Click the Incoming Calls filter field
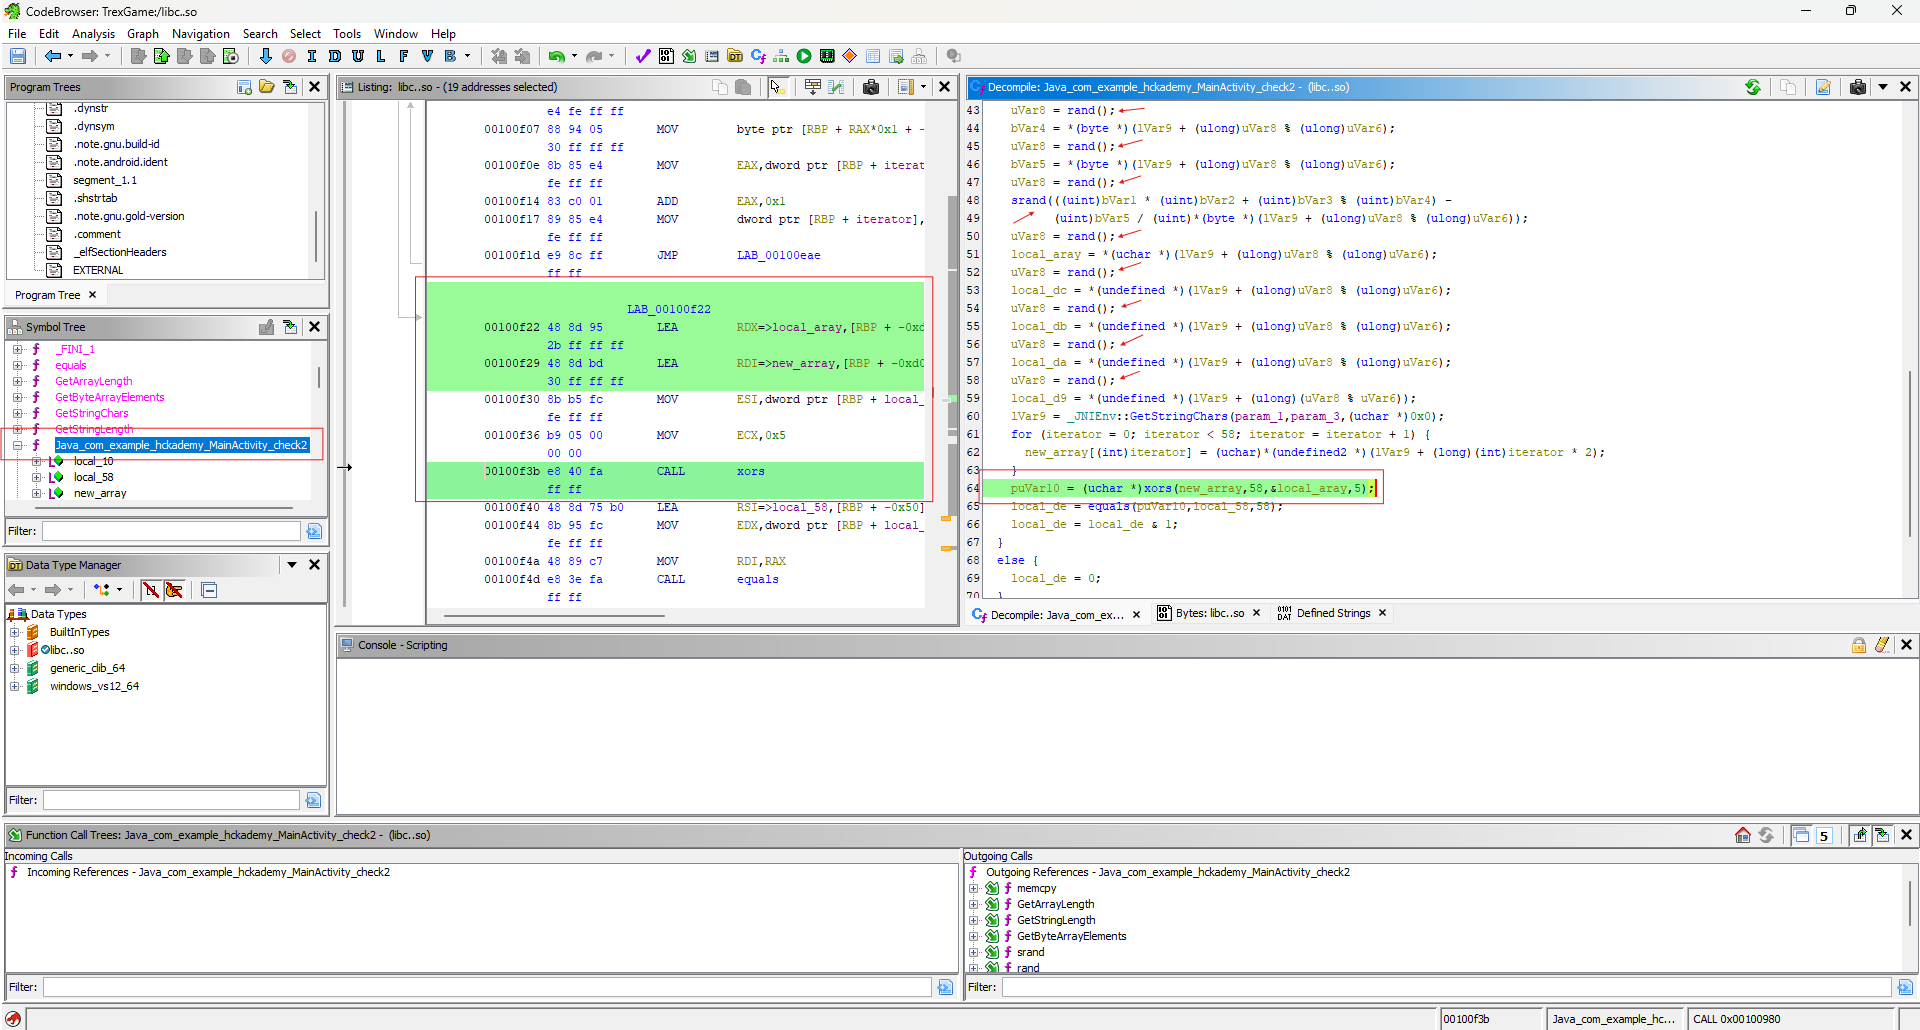Viewport: 1920px width, 1030px height. 487,987
